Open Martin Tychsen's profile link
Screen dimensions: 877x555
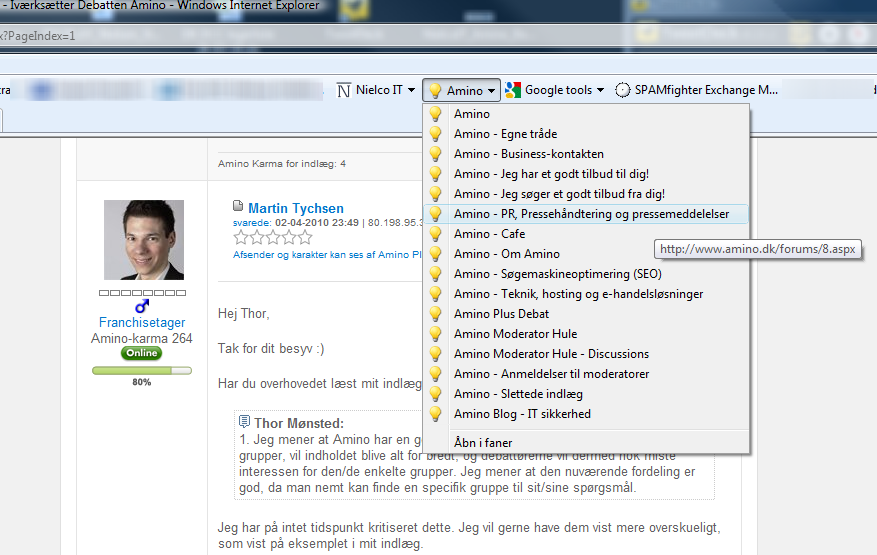296,208
